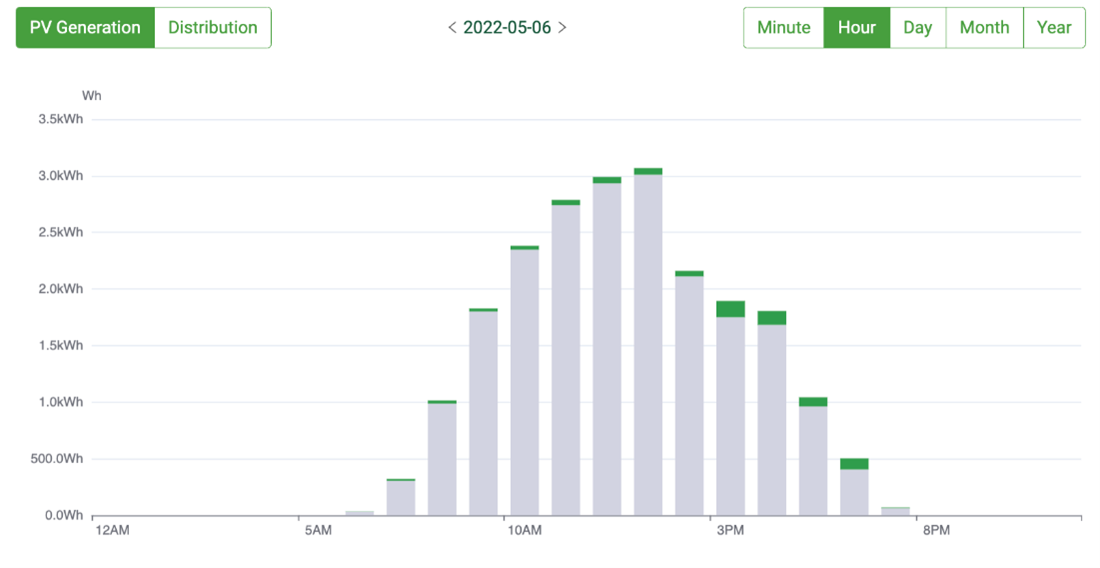This screenshot has height=568, width=1100.
Task: Advance to the next date using right arrow
Action: point(562,28)
